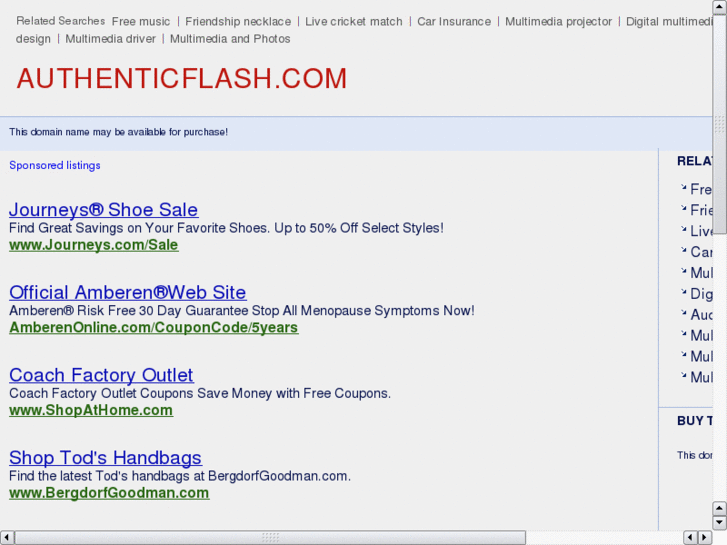Click Journeys ad description about 50% off
This screenshot has width=727, height=545.
click(x=226, y=228)
